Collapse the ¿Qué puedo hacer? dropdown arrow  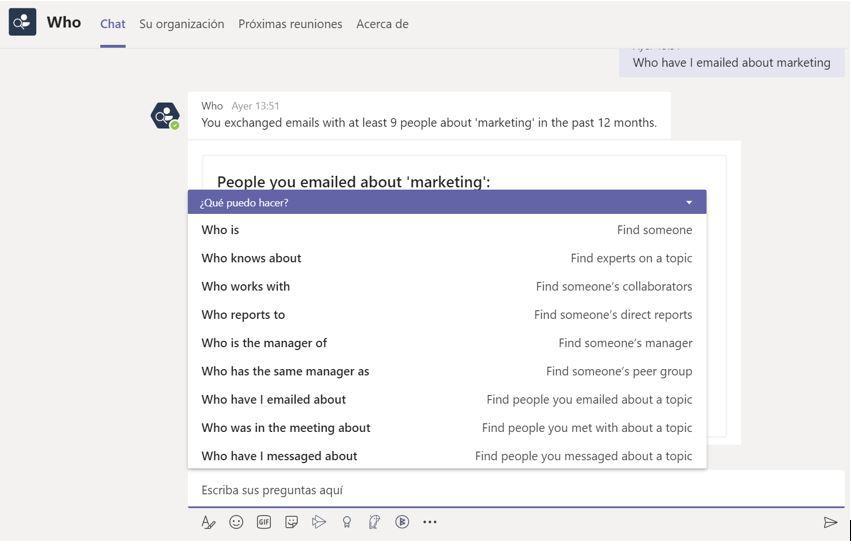(x=689, y=203)
